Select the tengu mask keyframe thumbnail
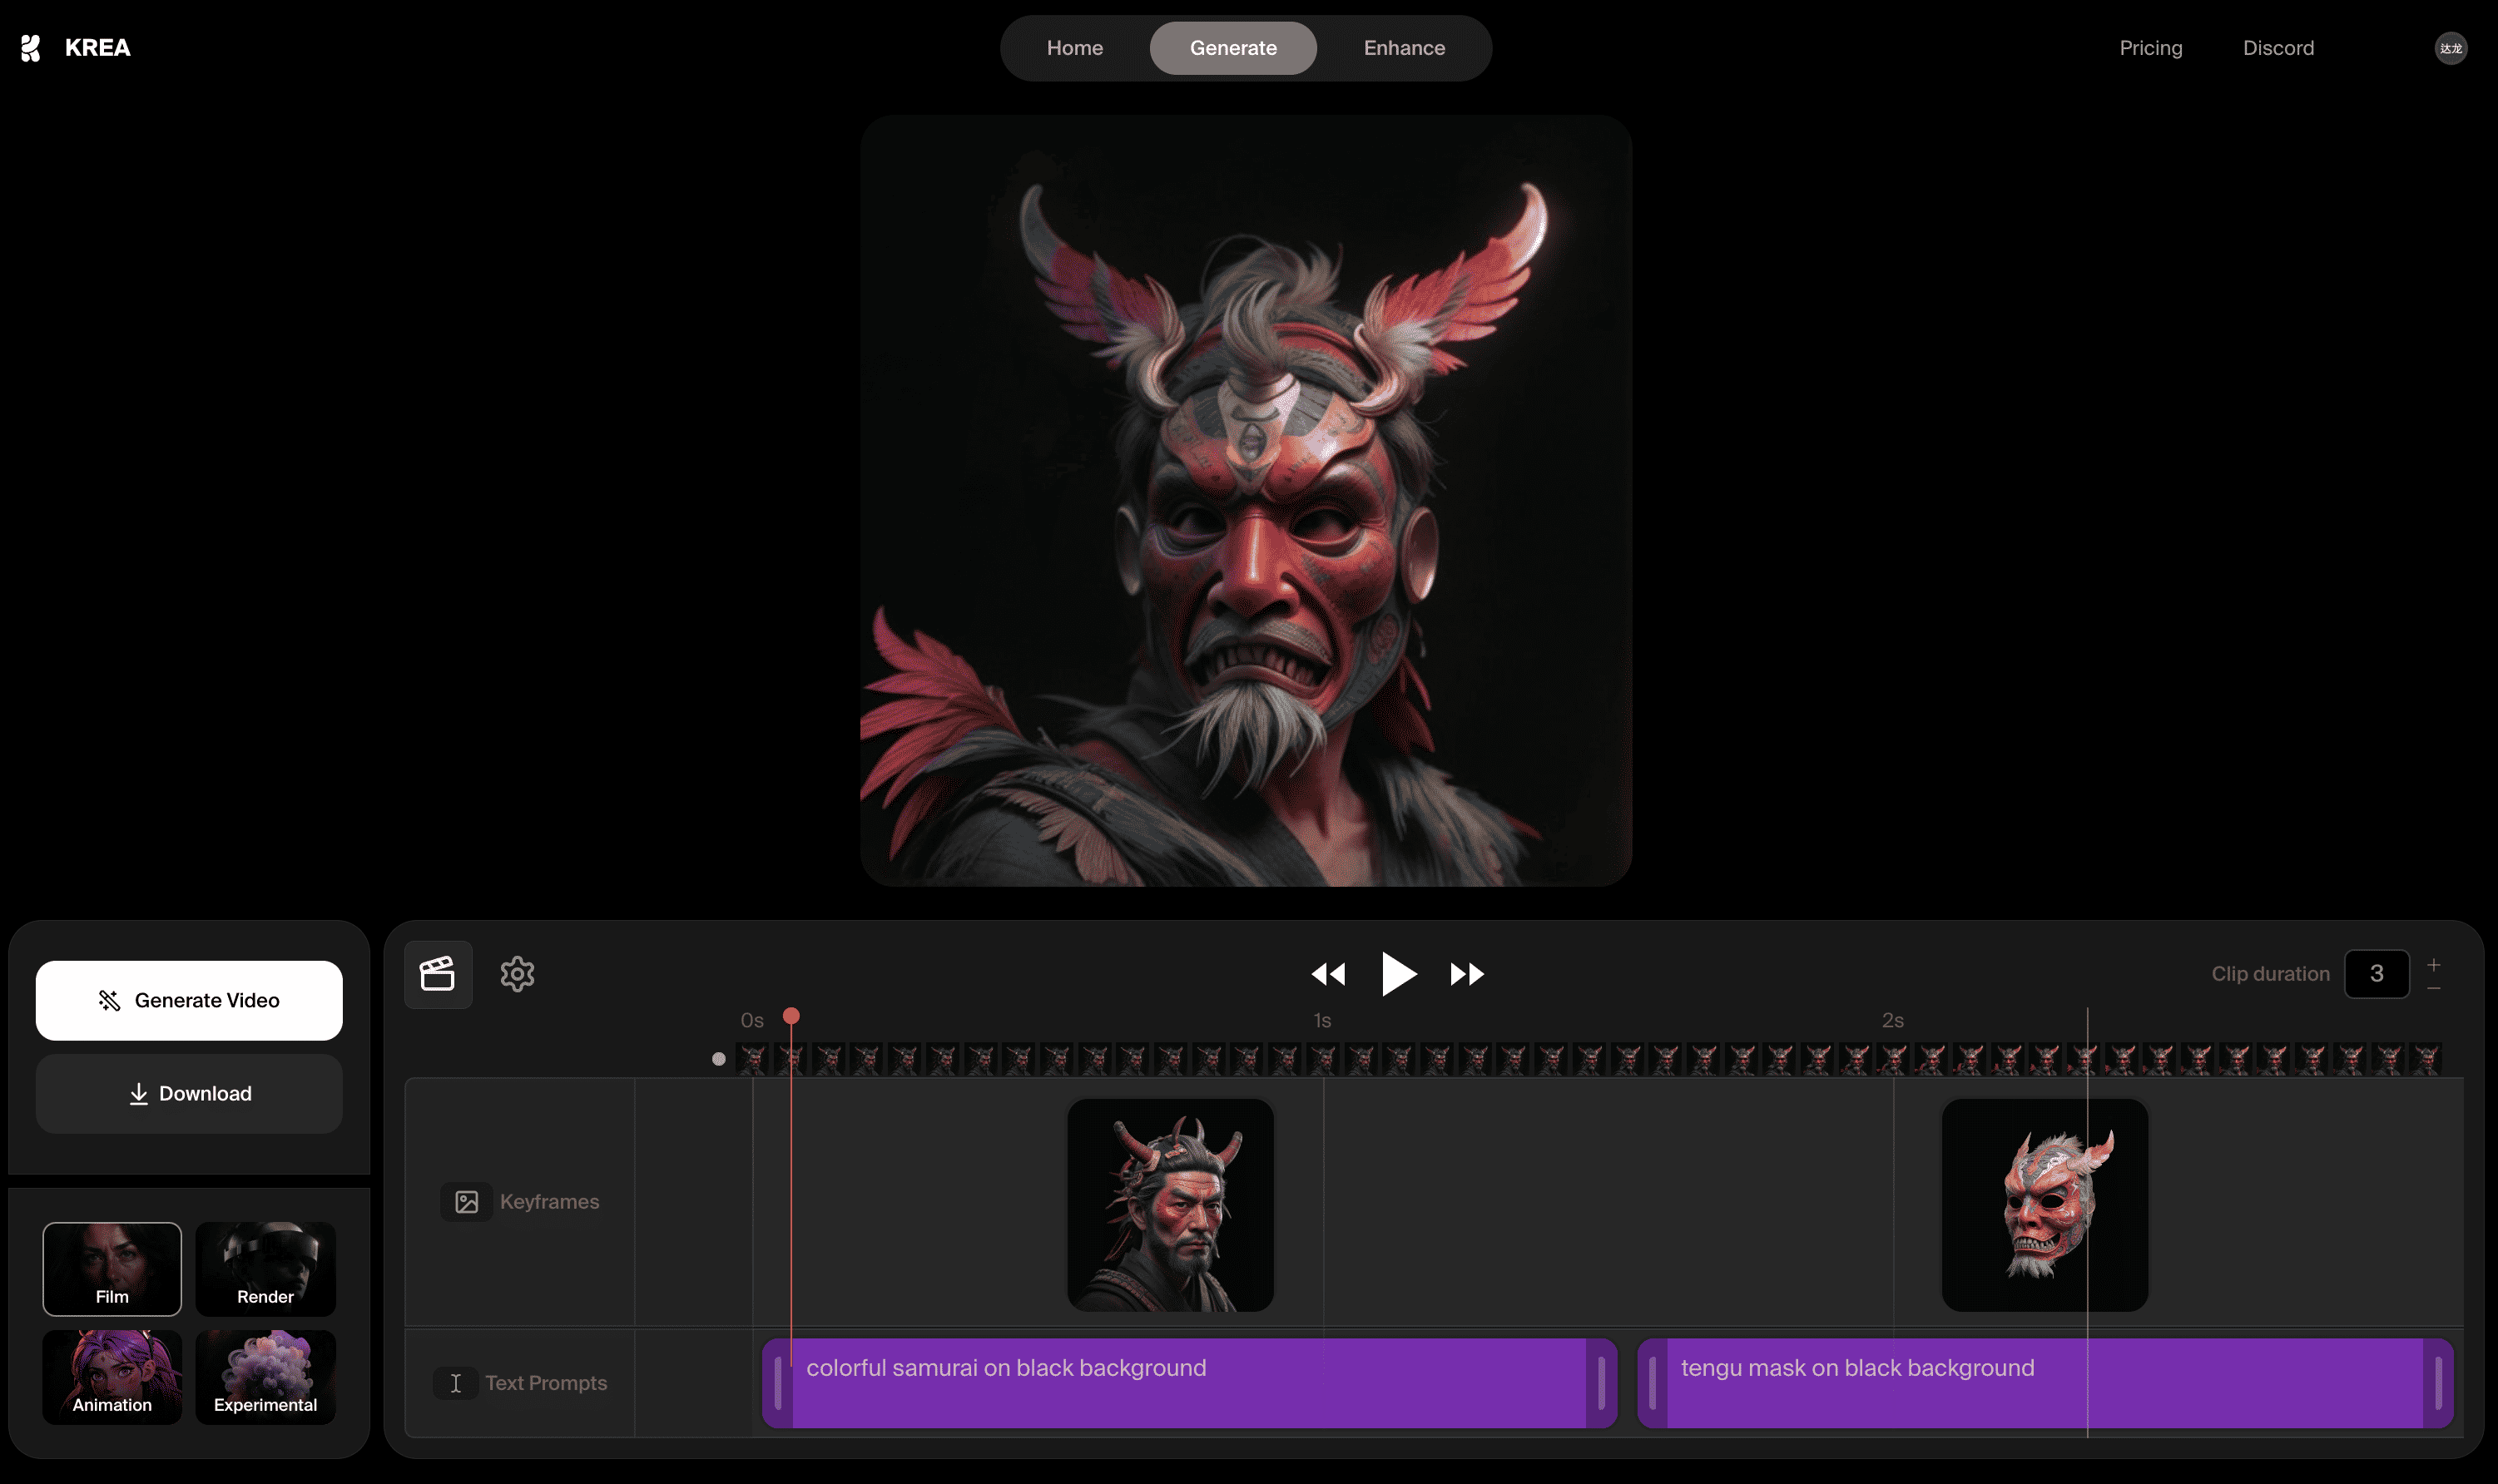 [2044, 1204]
